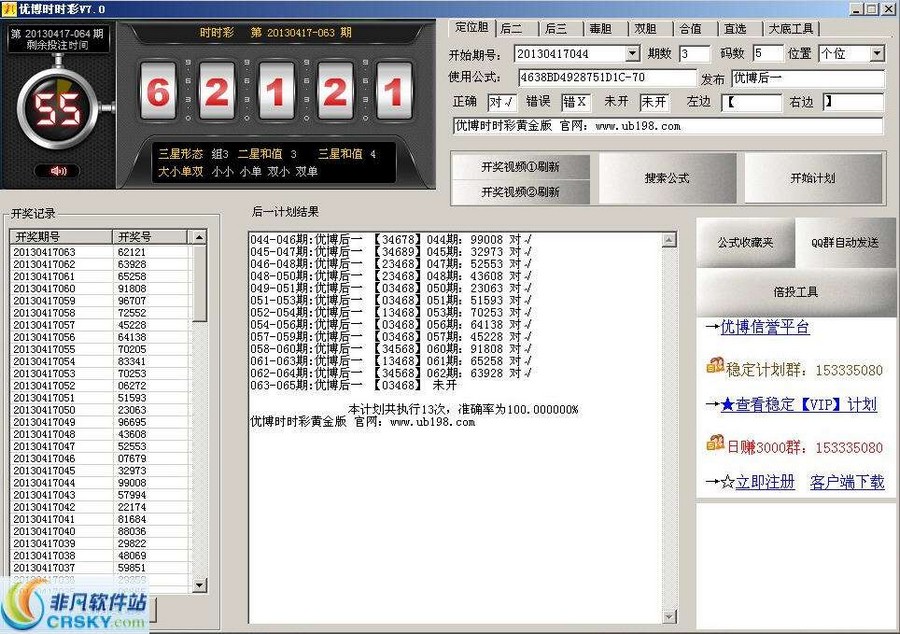Click the first lottery digit reel 6
The width and height of the screenshot is (900, 634).
click(x=158, y=91)
